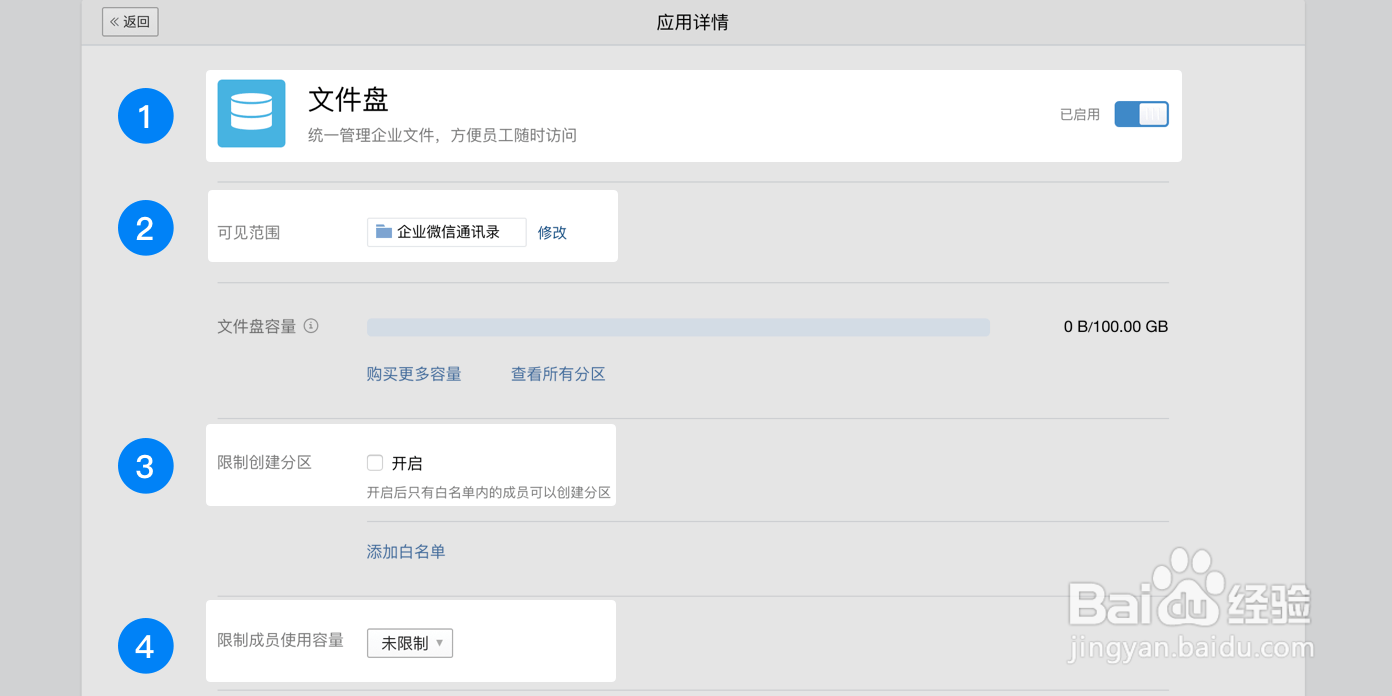Click numbered step marker 4
The width and height of the screenshot is (1392, 696).
click(x=145, y=646)
